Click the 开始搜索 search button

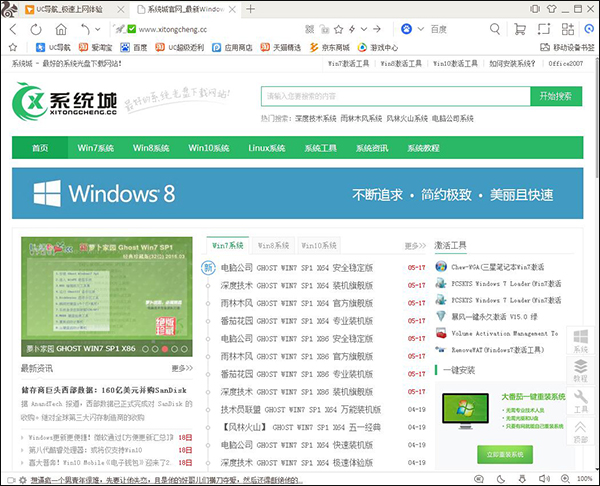click(x=556, y=96)
